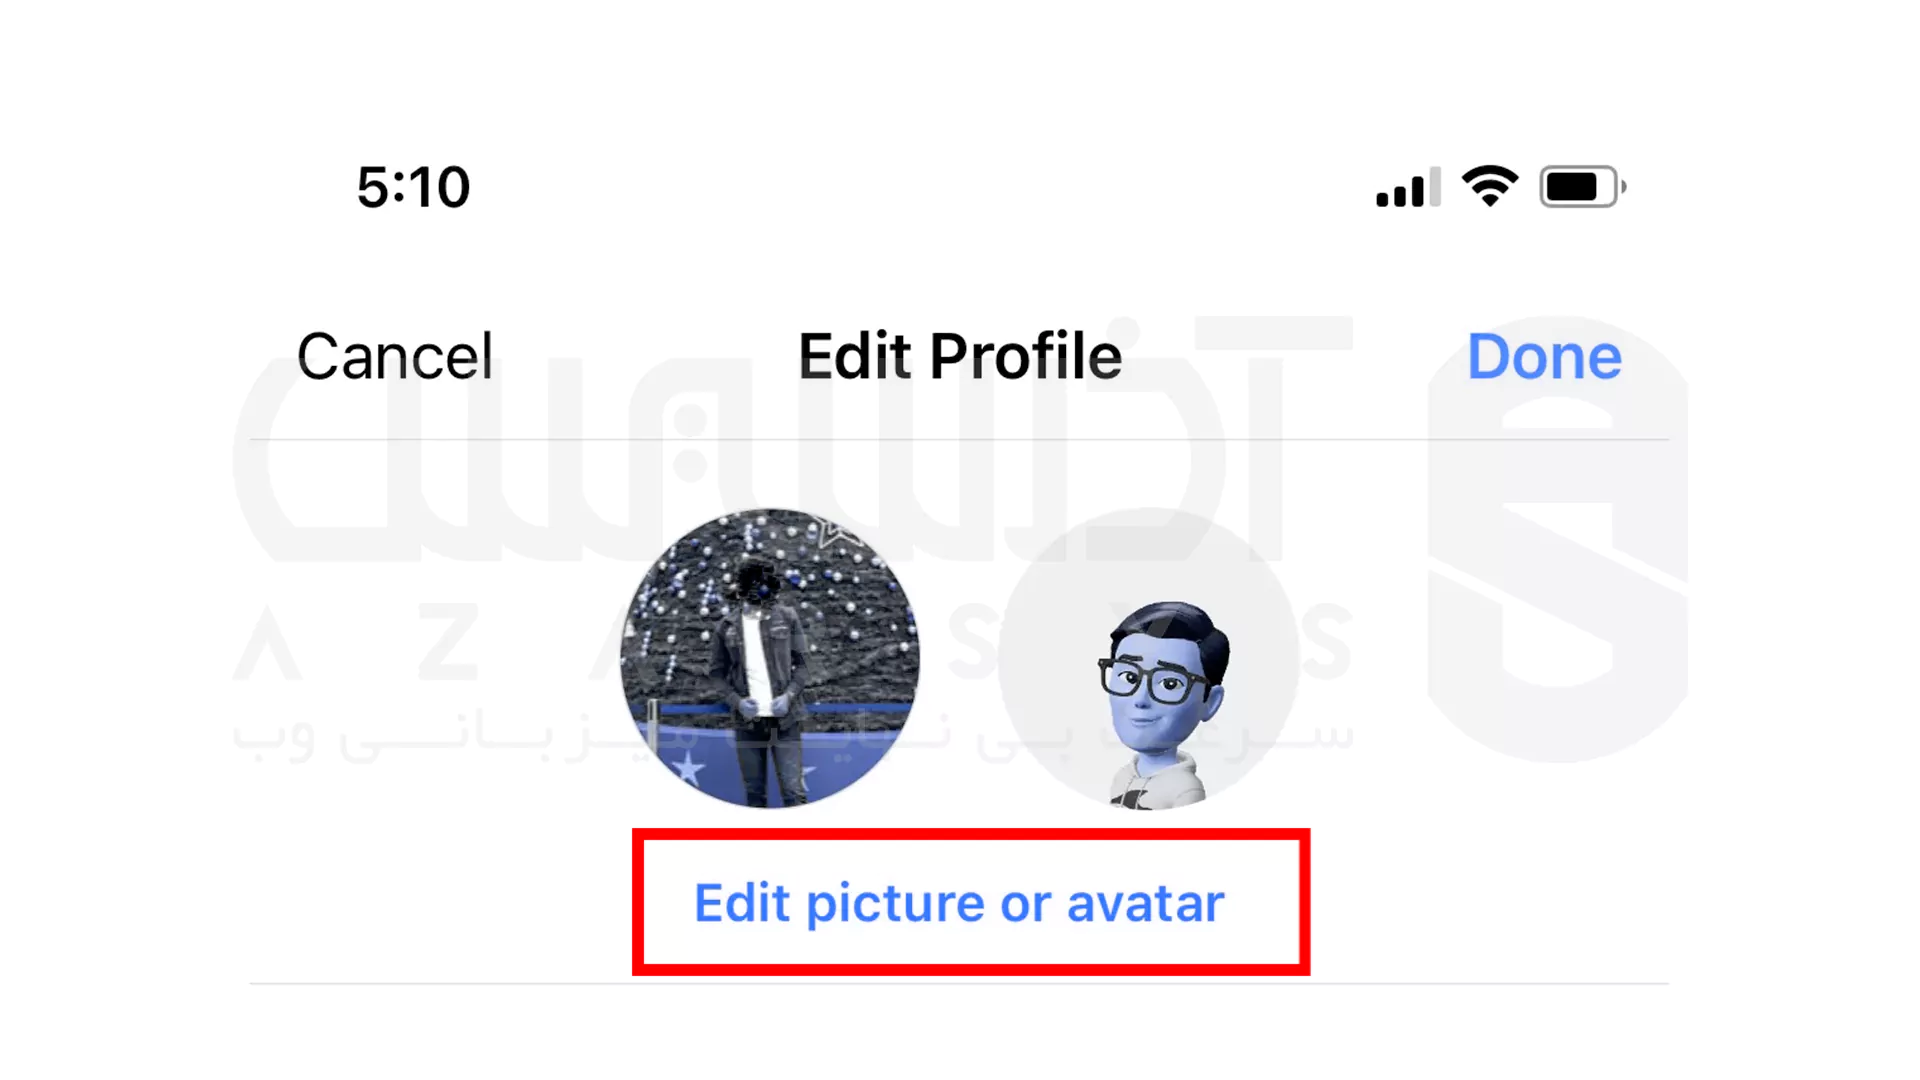
Task: Tap the Edit Profile title
Action: (x=960, y=356)
